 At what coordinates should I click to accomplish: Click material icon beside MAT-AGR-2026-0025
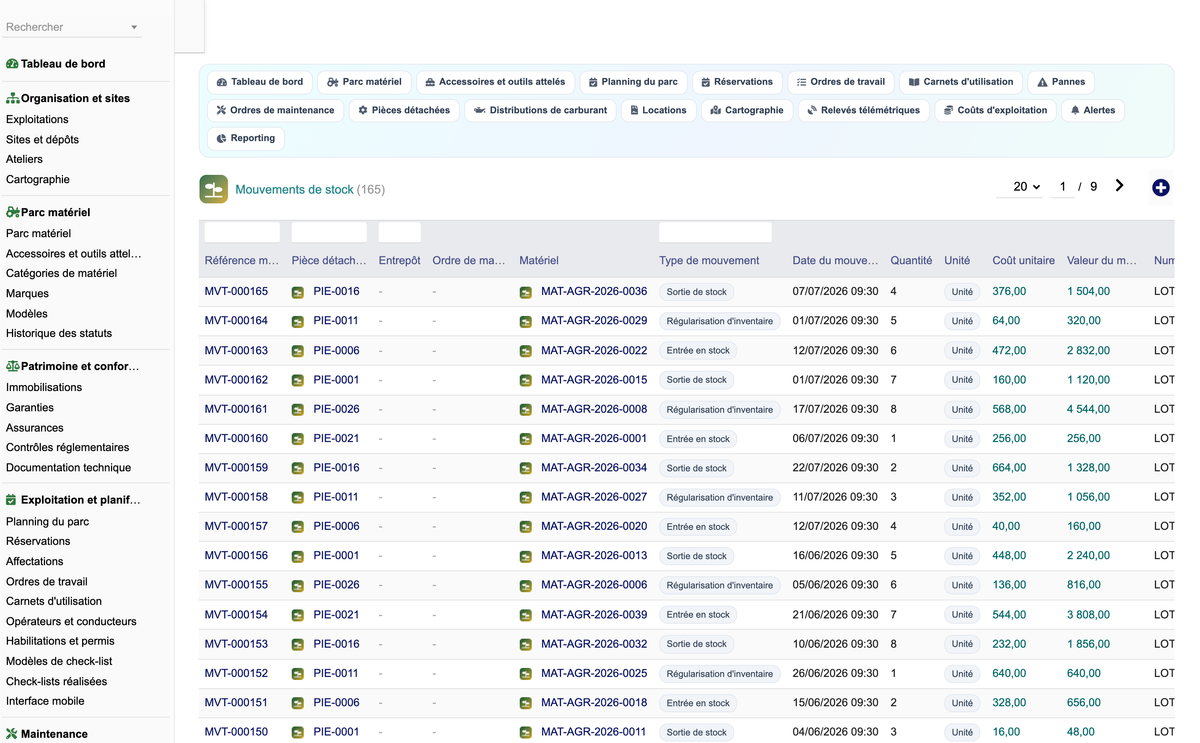coord(526,674)
